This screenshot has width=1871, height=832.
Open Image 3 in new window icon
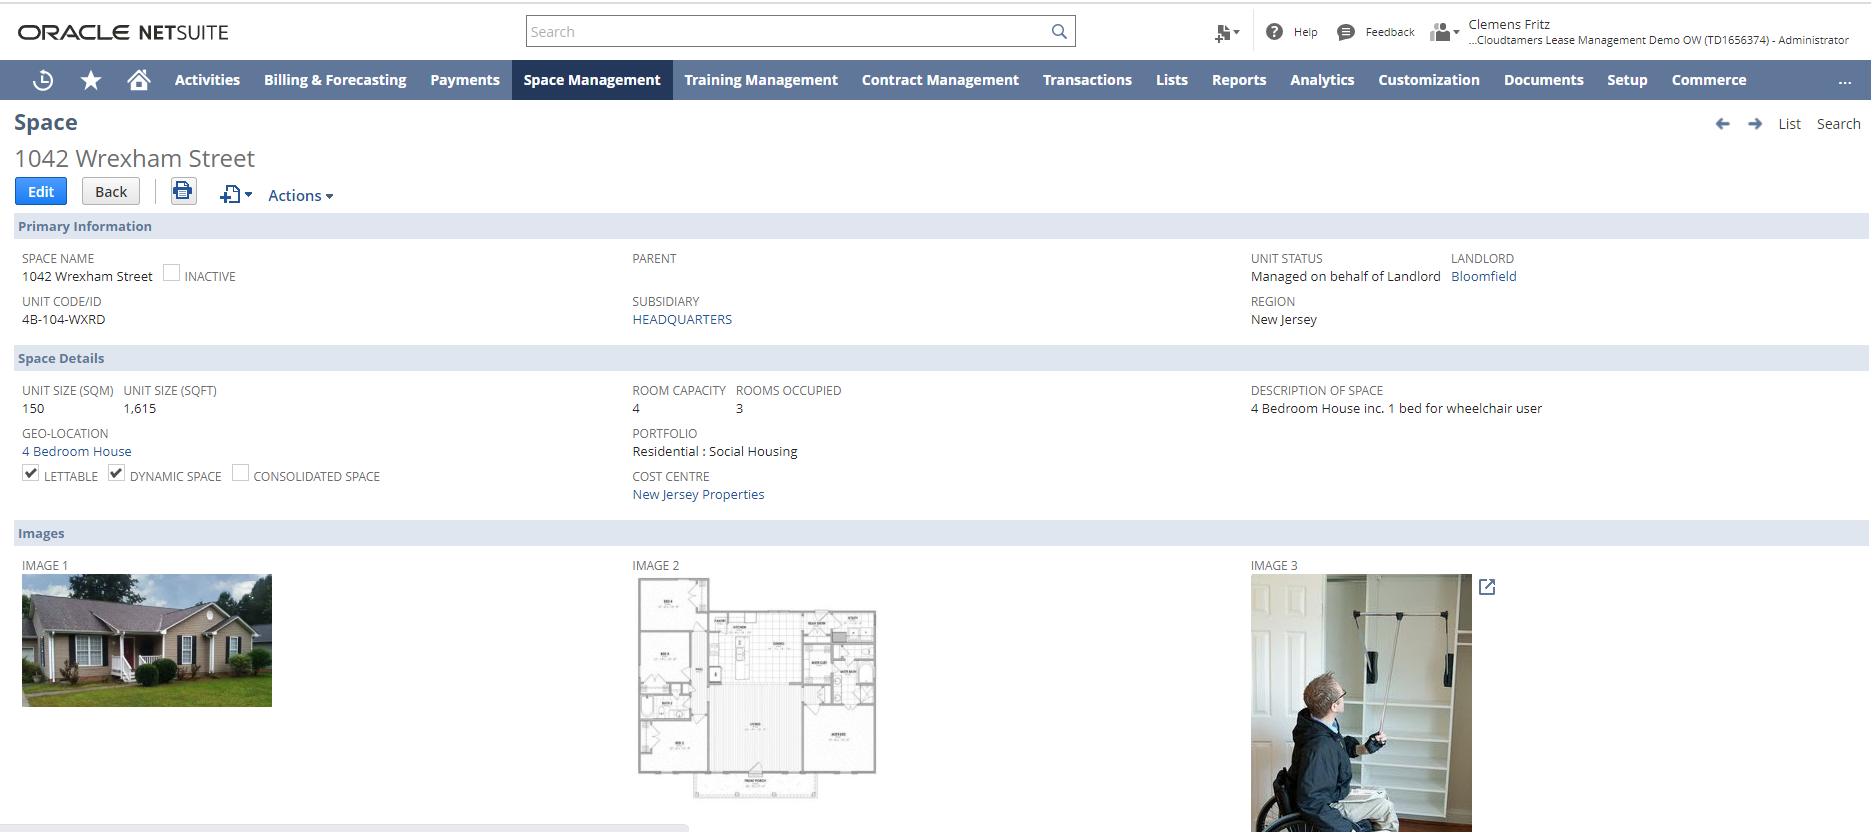(1487, 587)
